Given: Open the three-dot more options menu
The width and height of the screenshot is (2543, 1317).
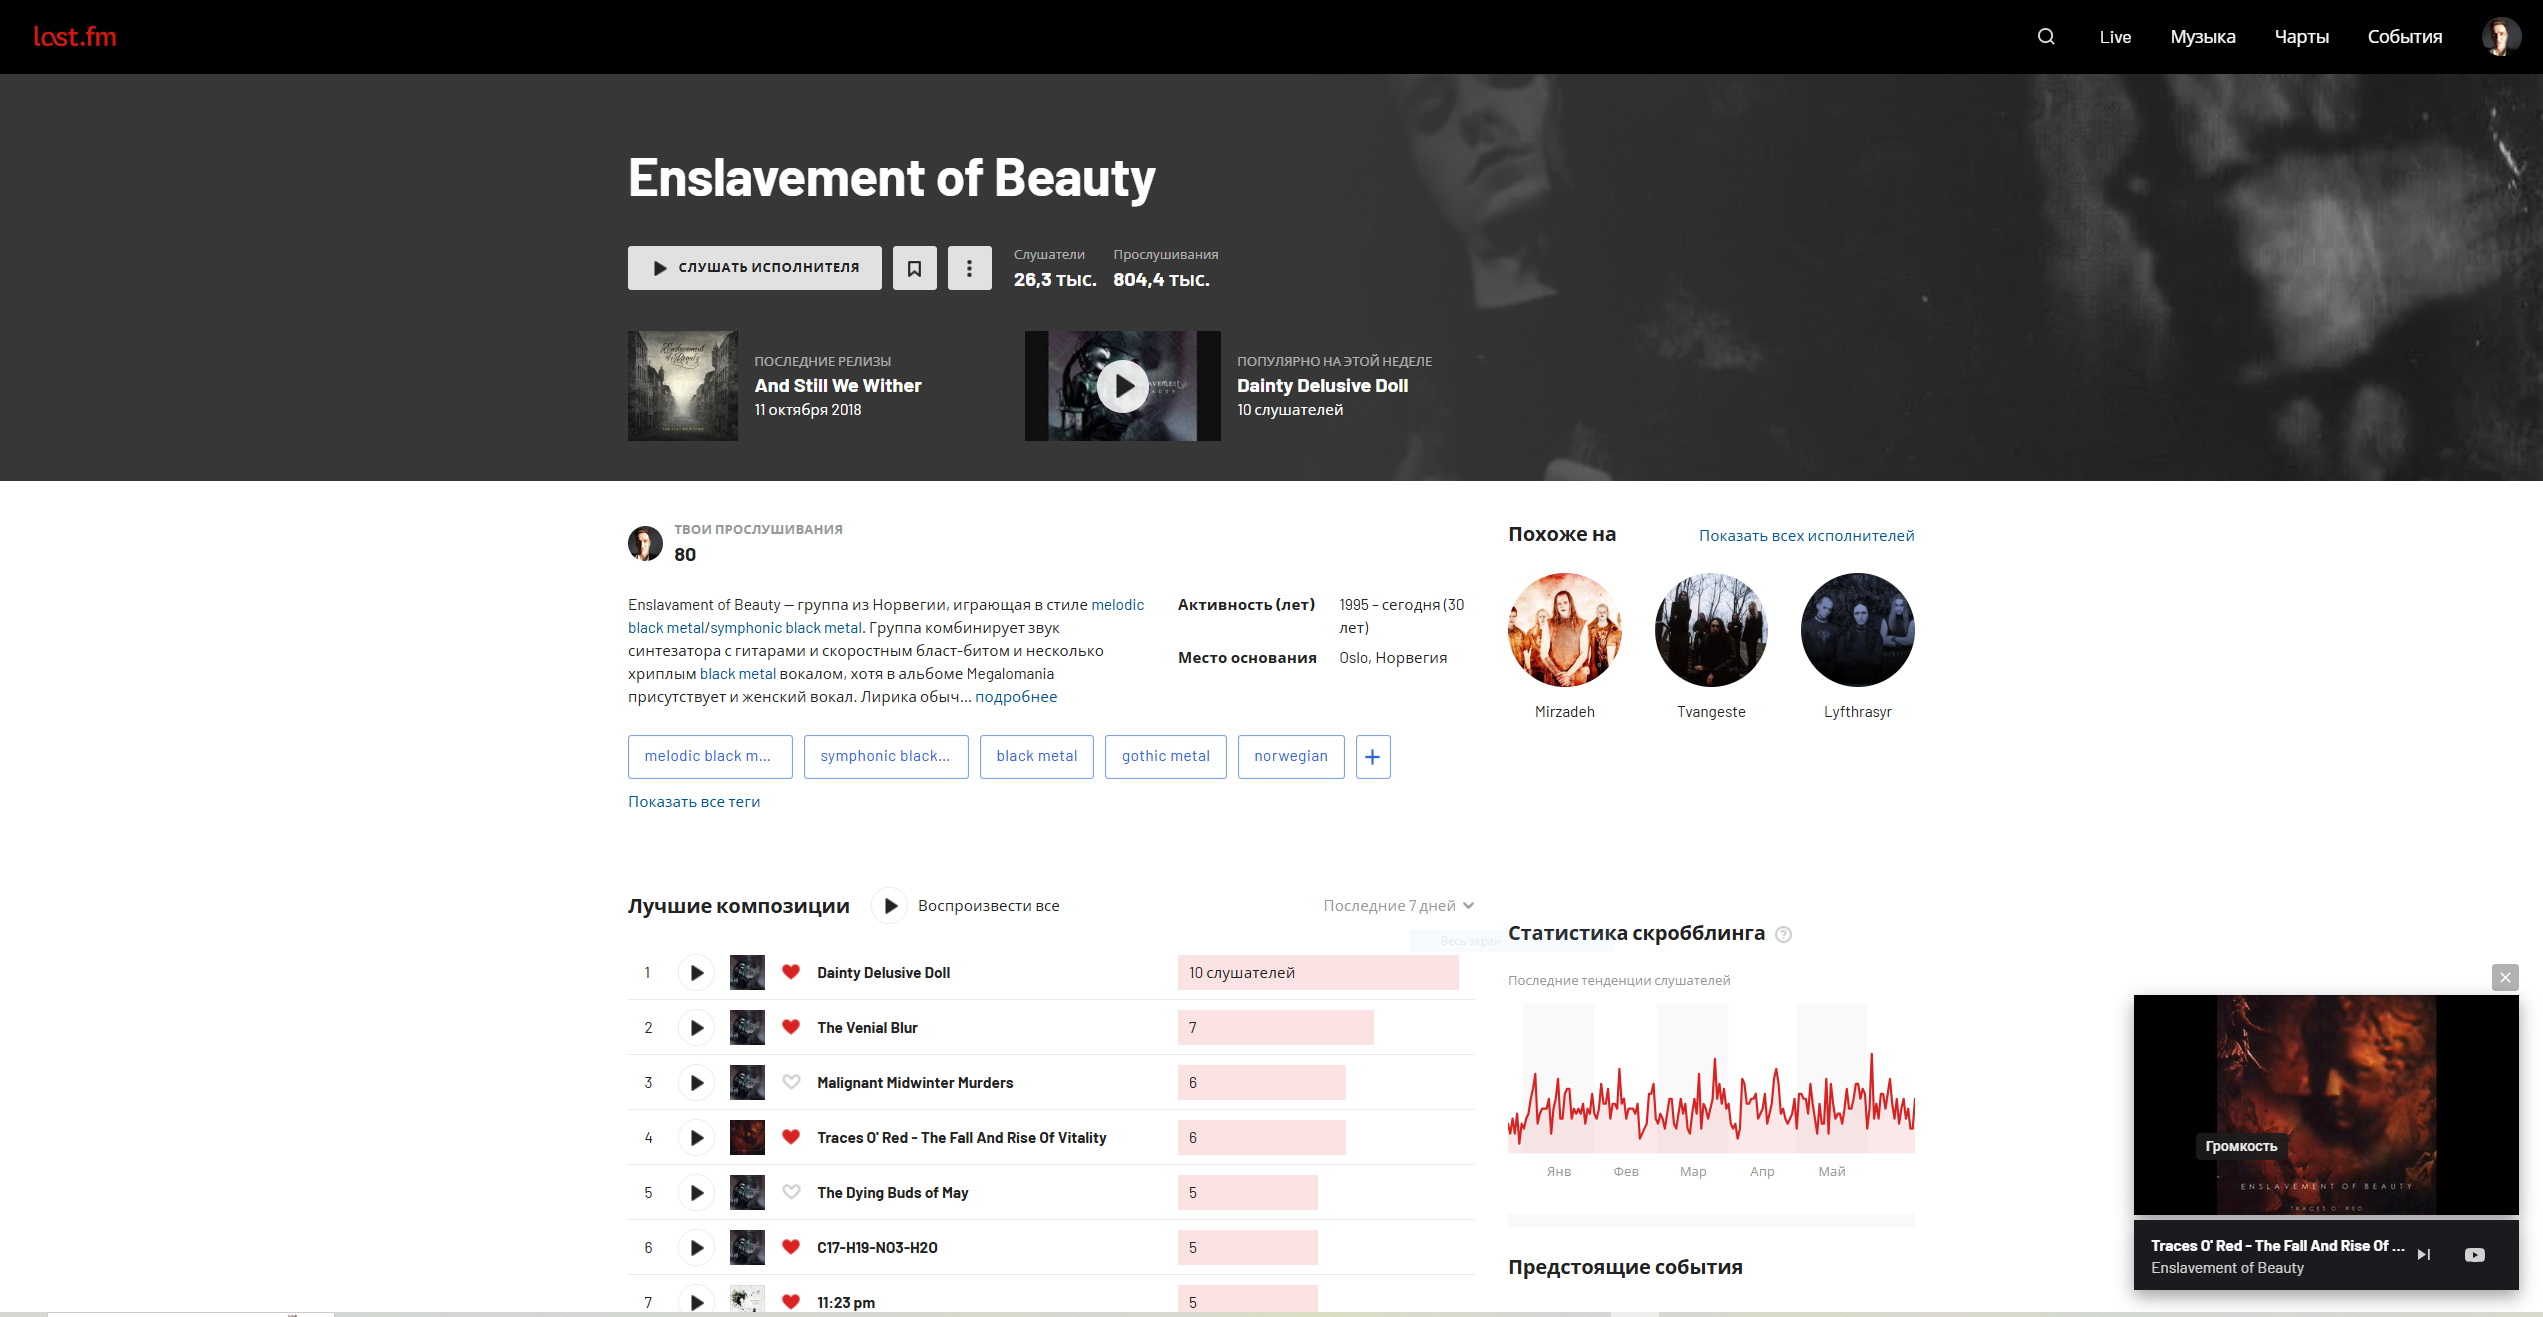Looking at the screenshot, I should (969, 268).
